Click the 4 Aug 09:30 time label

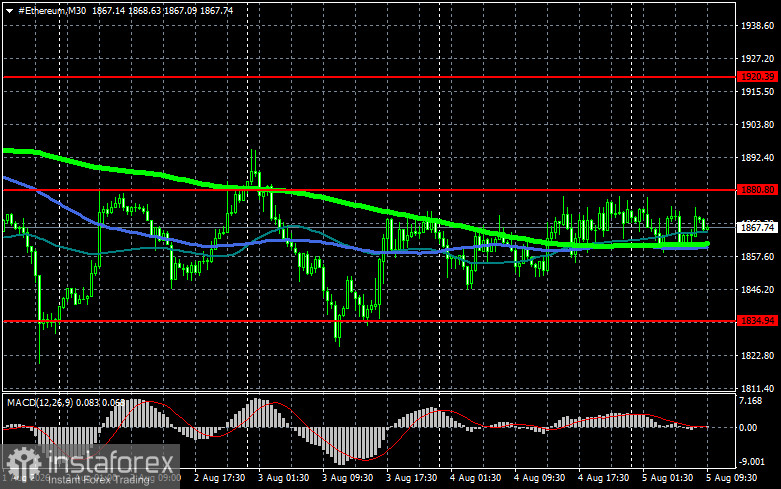click(539, 478)
